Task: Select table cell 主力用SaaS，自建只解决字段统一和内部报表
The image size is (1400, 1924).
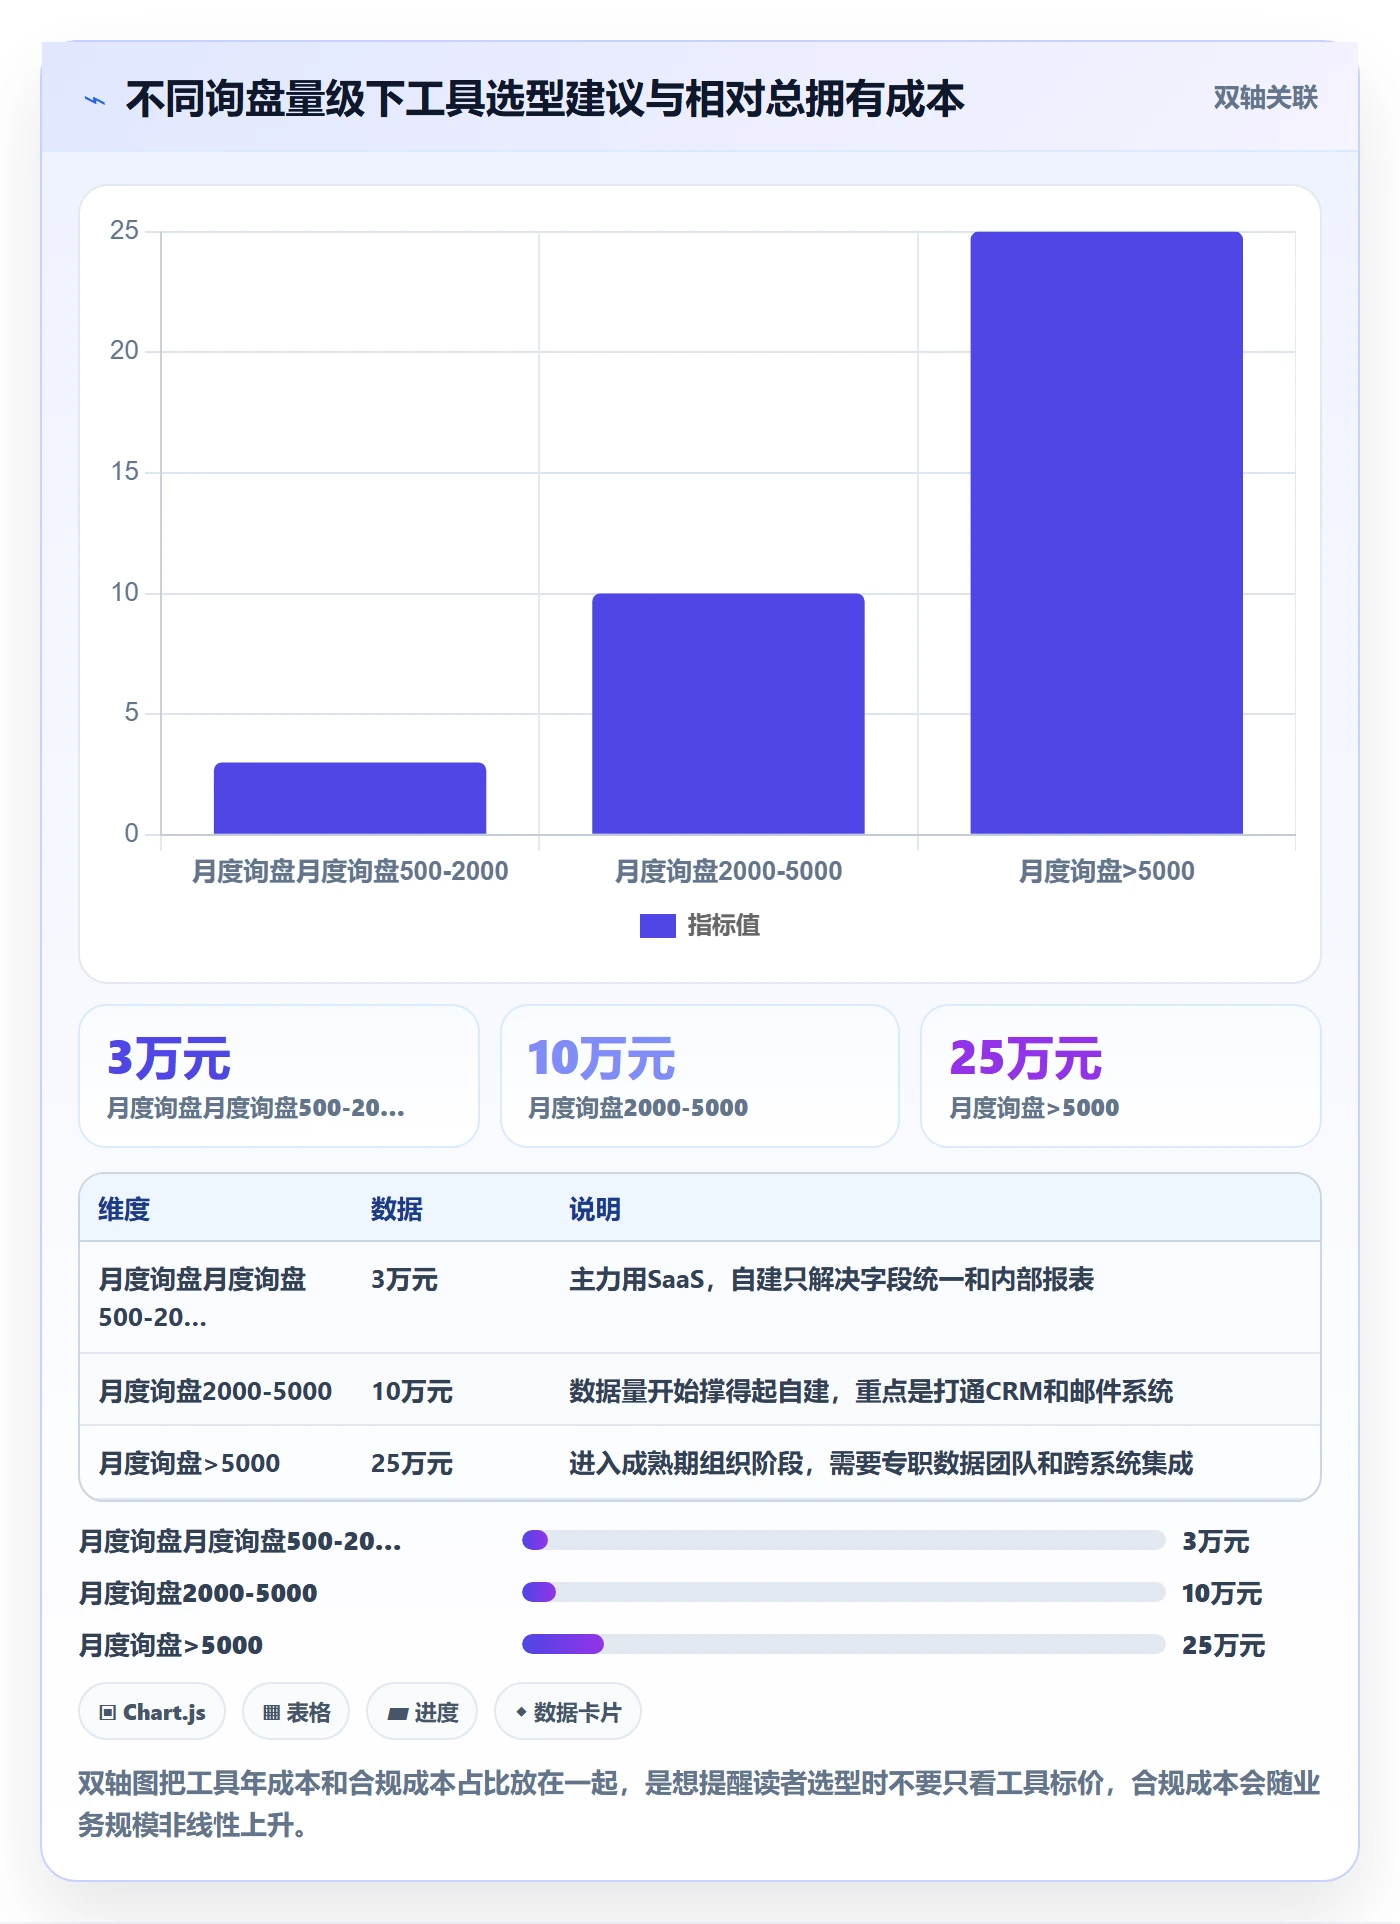Action: pyautogui.click(x=832, y=1280)
